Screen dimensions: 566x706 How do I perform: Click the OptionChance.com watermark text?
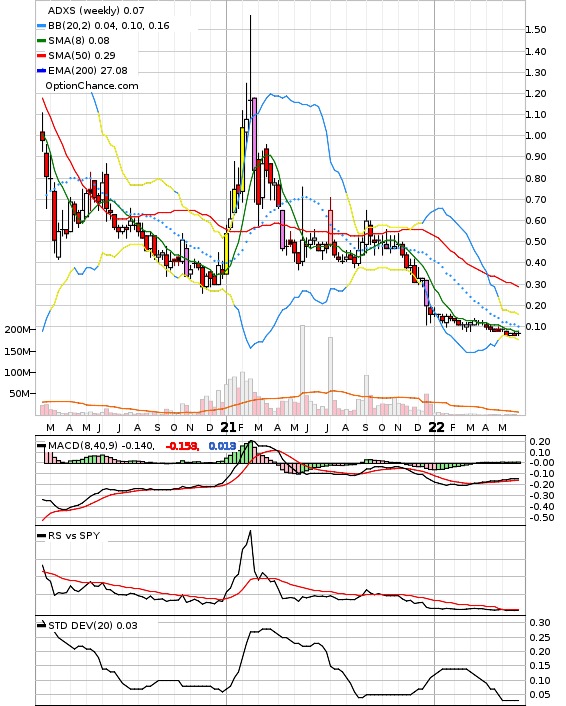click(92, 86)
